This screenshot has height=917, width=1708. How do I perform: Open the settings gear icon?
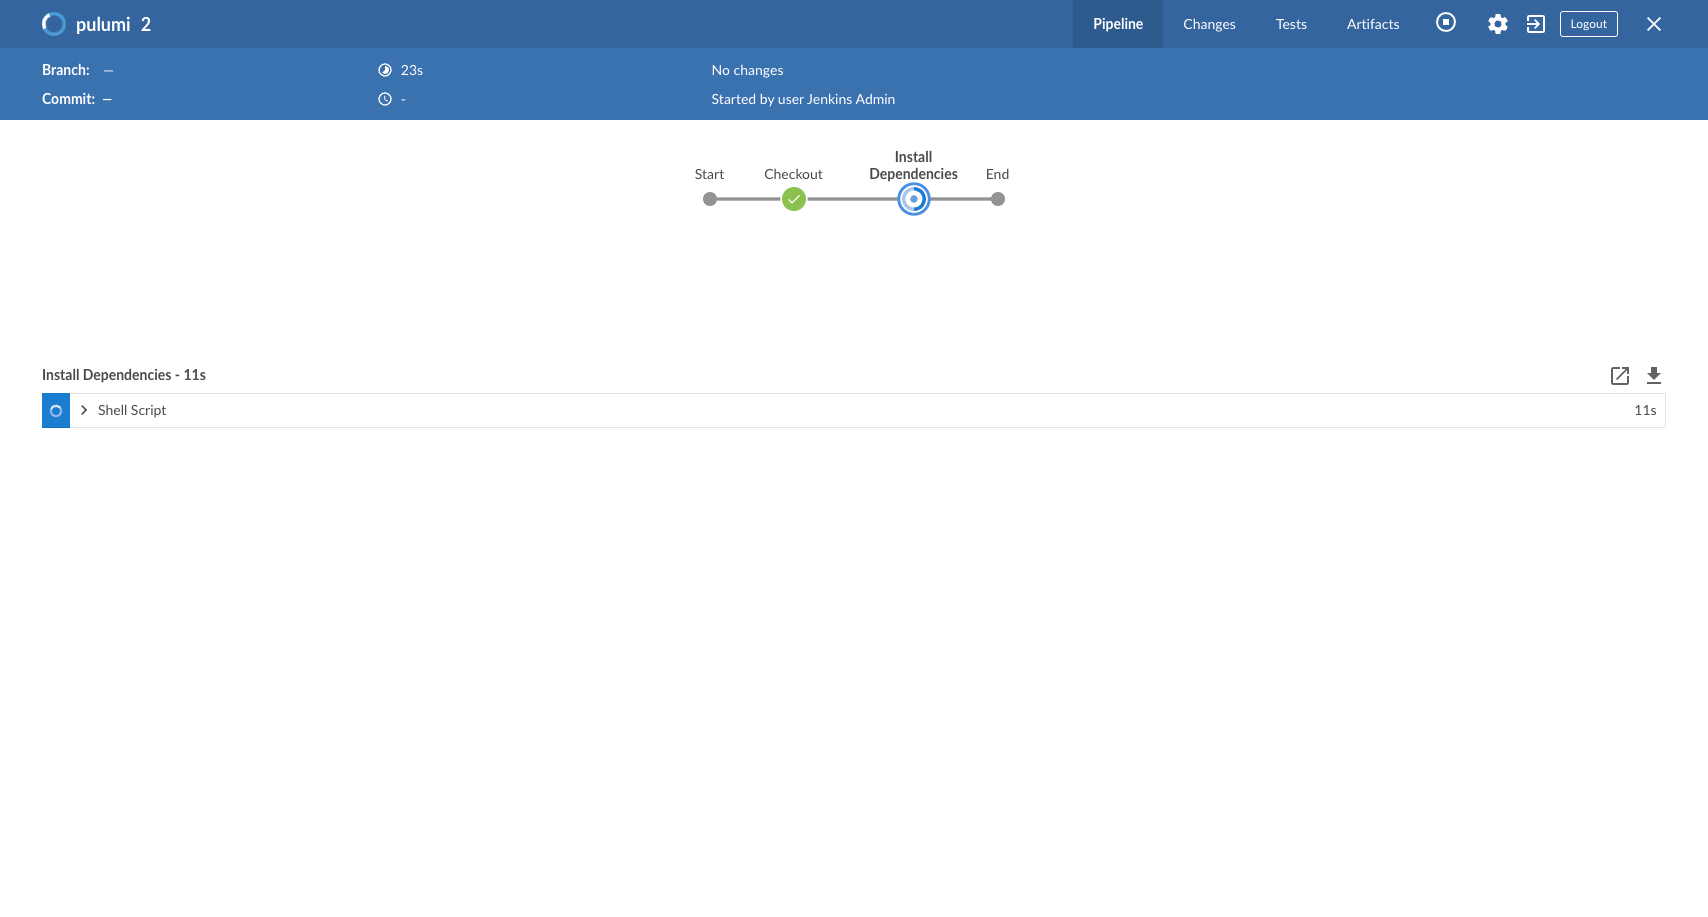pos(1497,24)
